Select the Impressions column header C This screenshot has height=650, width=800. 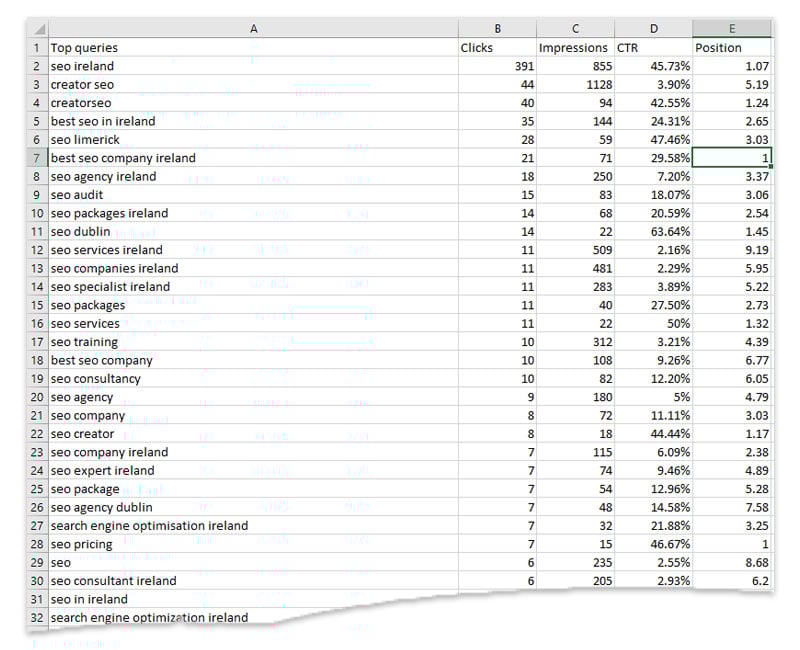click(x=573, y=29)
